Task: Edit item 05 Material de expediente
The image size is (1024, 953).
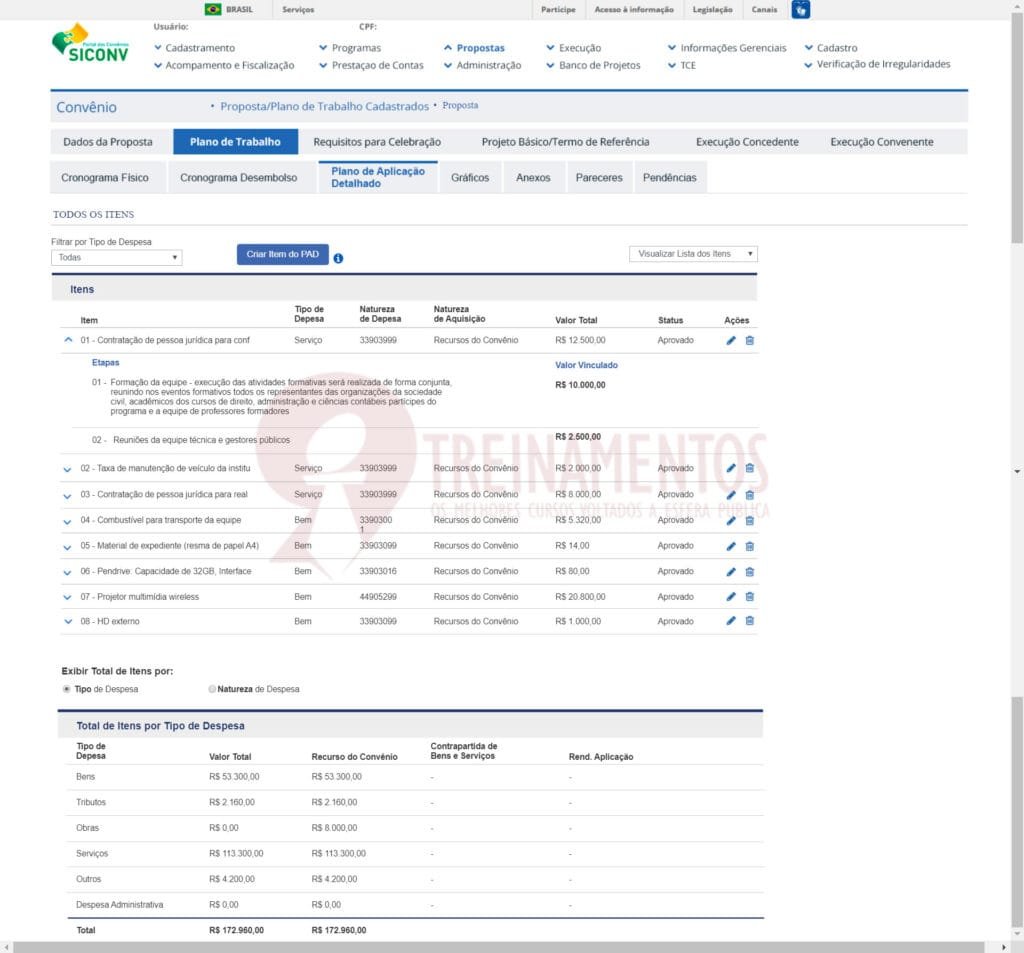Action: (731, 546)
